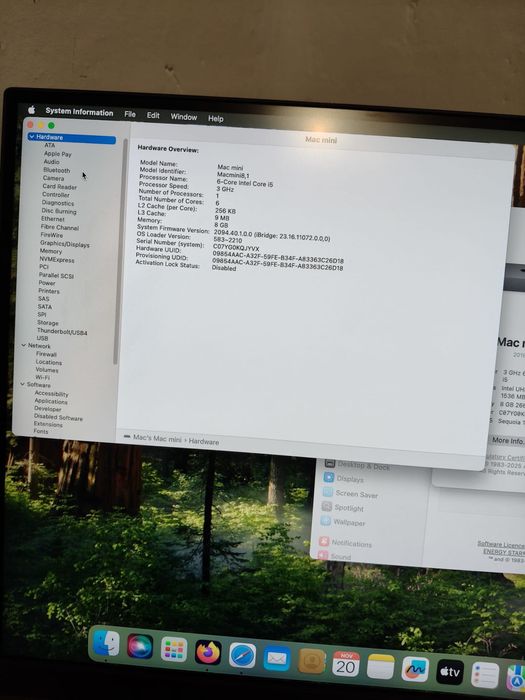Open Finder from the Dock
The image size is (525, 700).
pos(106,643)
